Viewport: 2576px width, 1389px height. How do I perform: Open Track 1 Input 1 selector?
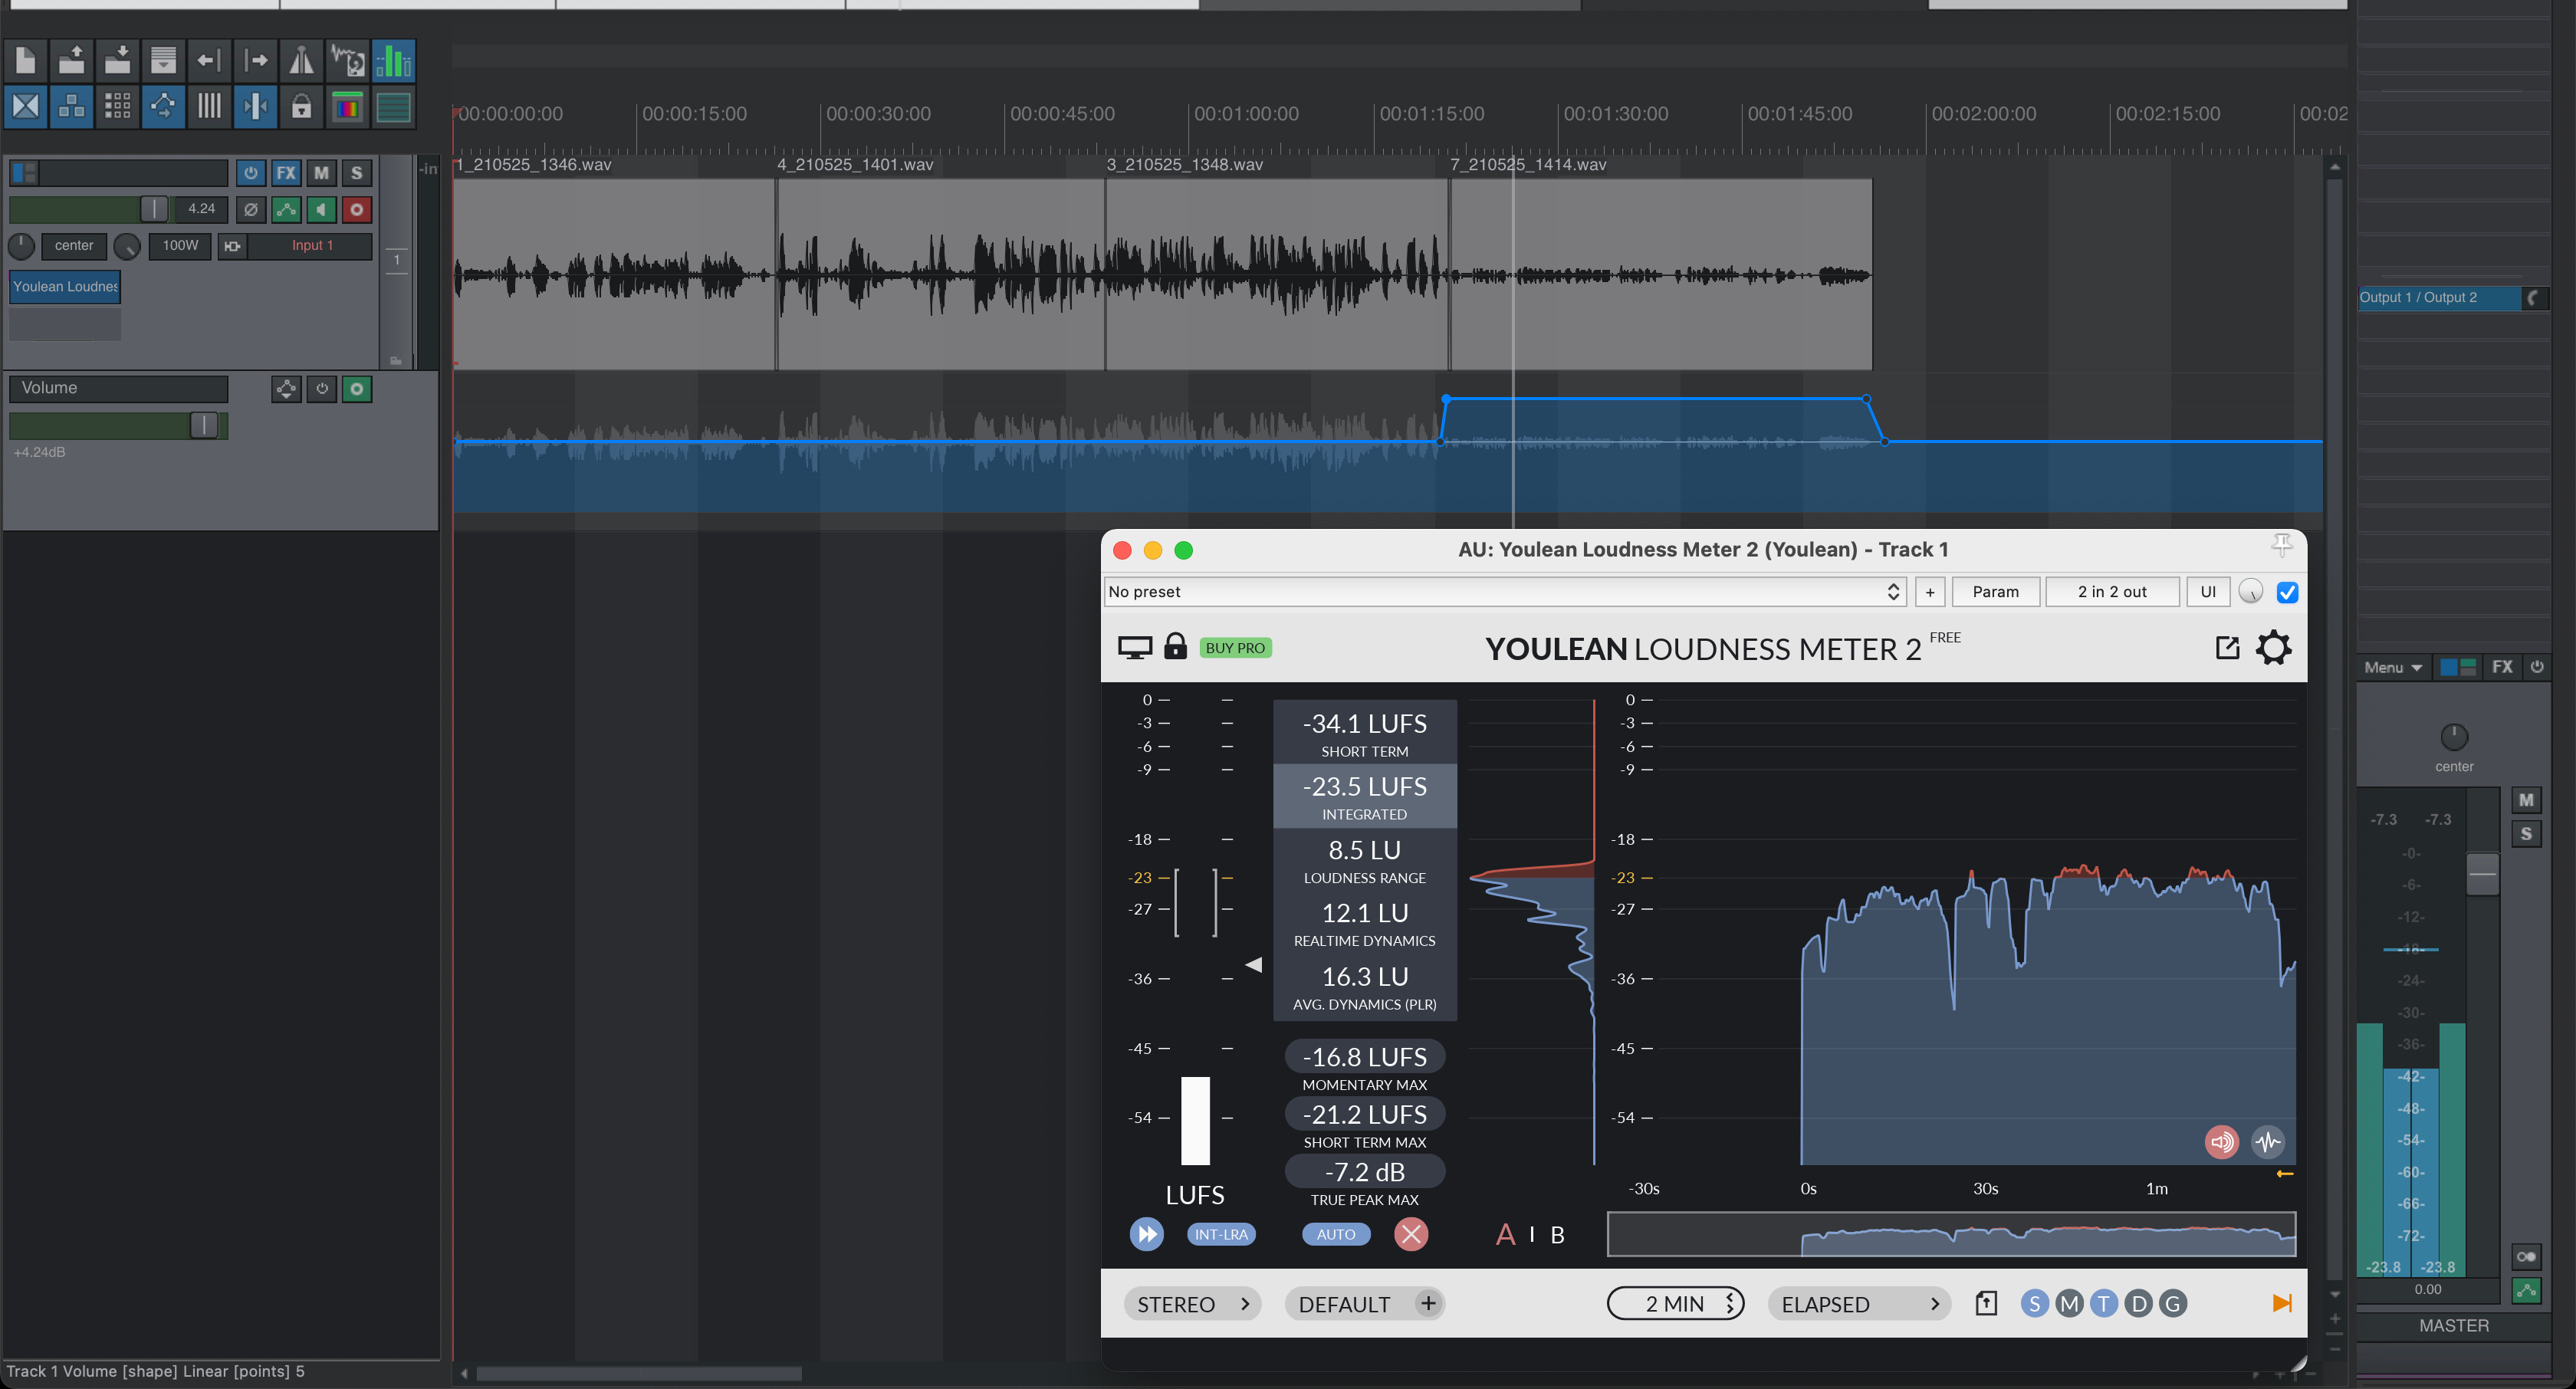coord(311,246)
